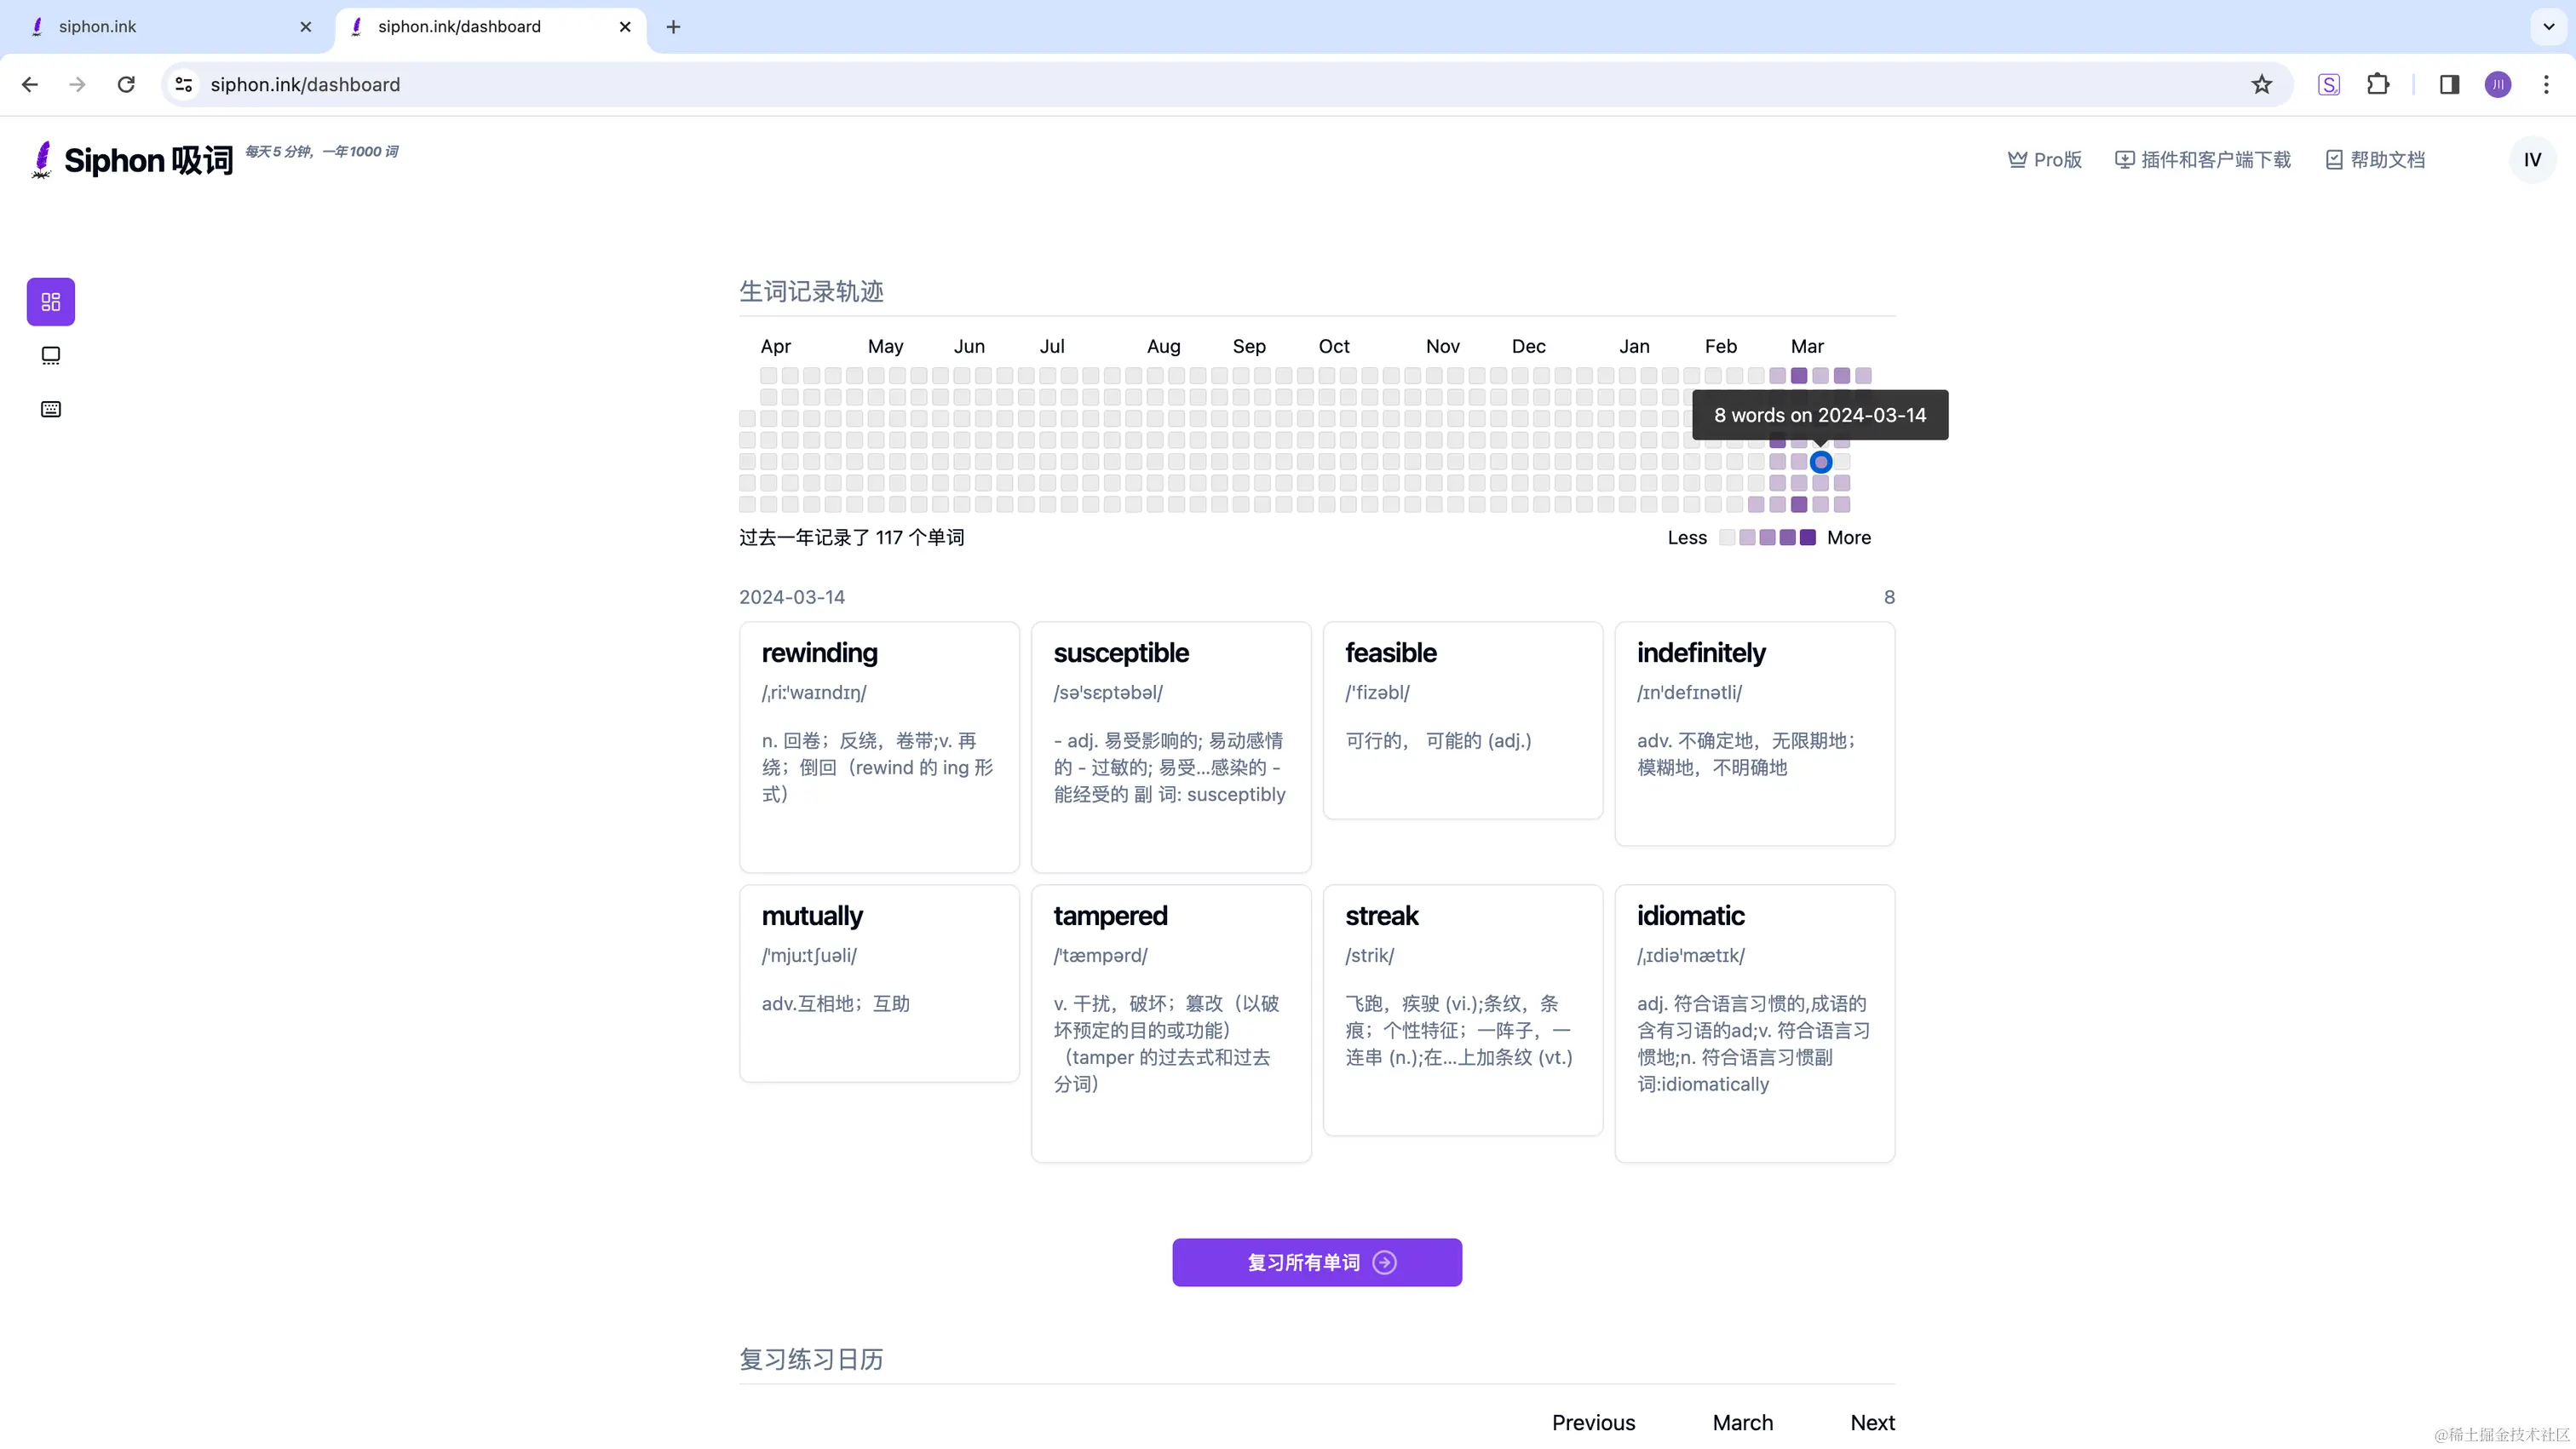Click the 复习所有单词 review button
Image resolution: width=2576 pixels, height=1449 pixels.
pos(1316,1262)
